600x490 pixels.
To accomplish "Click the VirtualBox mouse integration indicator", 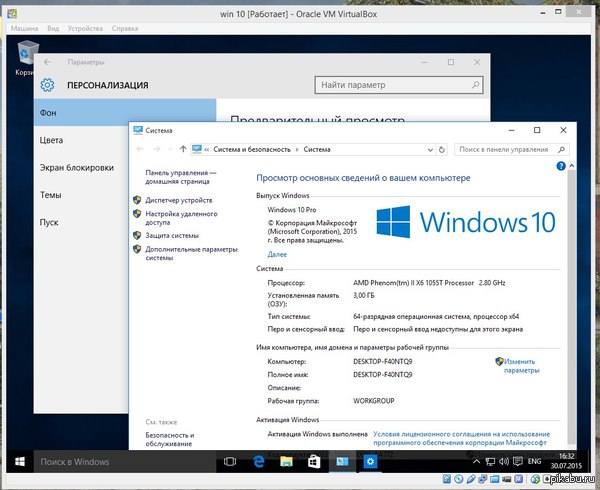I will tap(535, 479).
